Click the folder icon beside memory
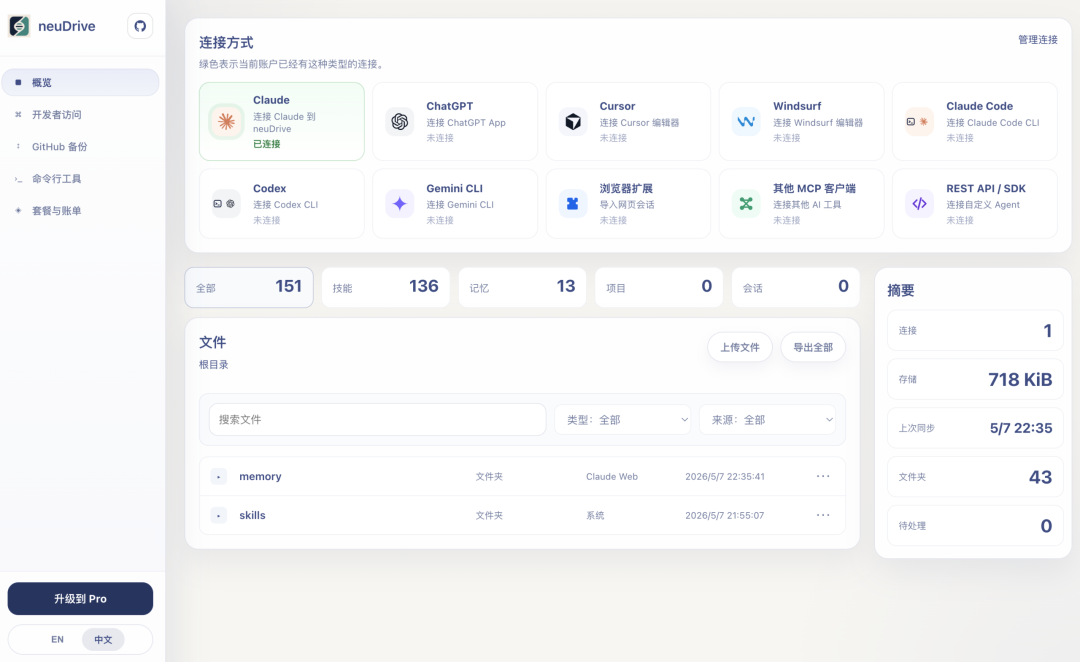 coord(219,477)
